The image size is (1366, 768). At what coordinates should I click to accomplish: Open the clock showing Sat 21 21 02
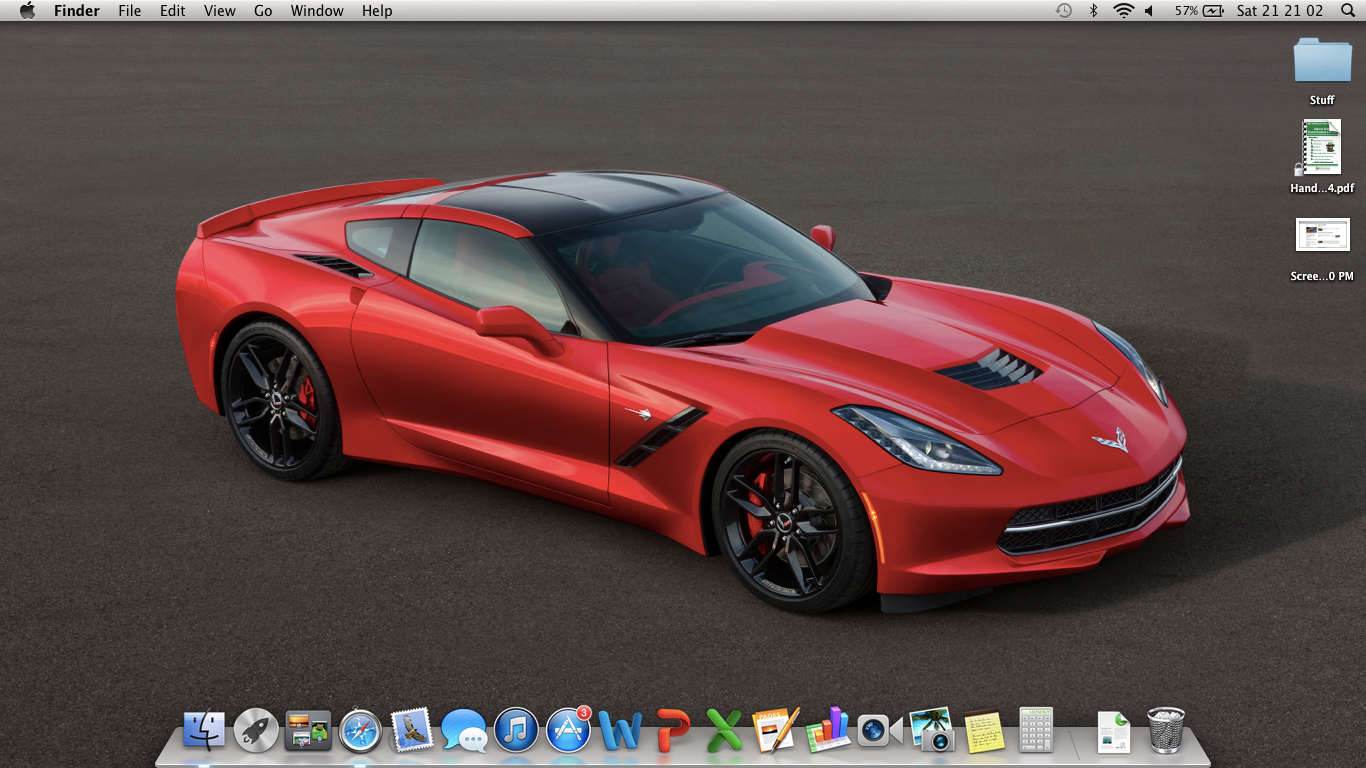pos(1279,11)
